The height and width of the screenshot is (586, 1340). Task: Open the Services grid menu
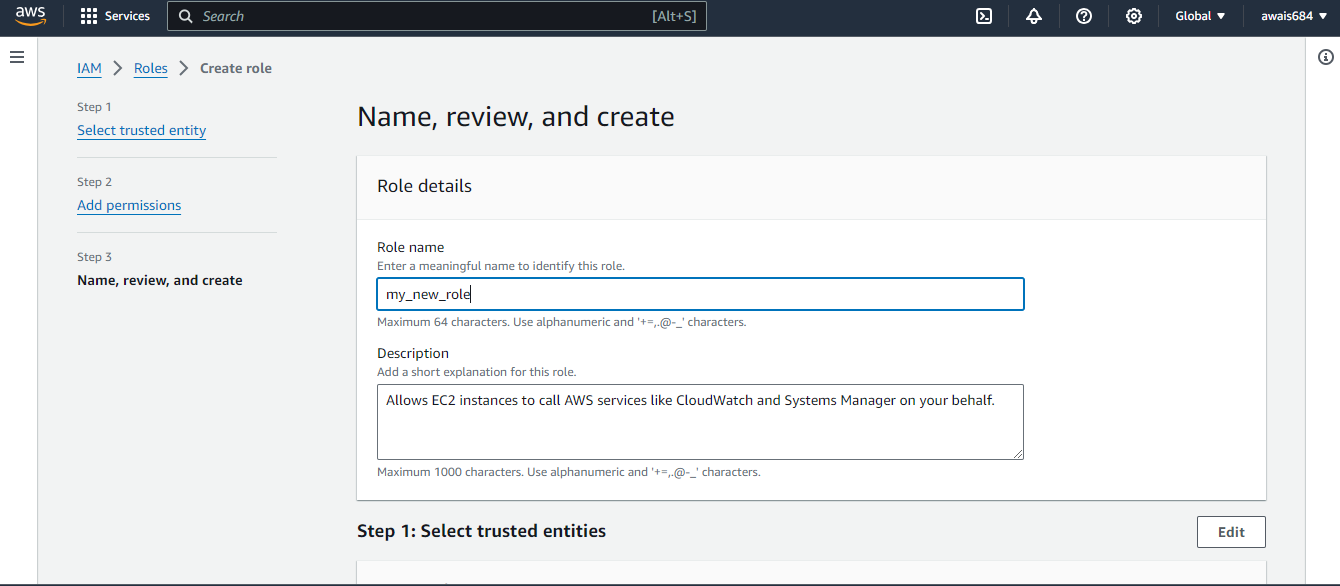89,16
